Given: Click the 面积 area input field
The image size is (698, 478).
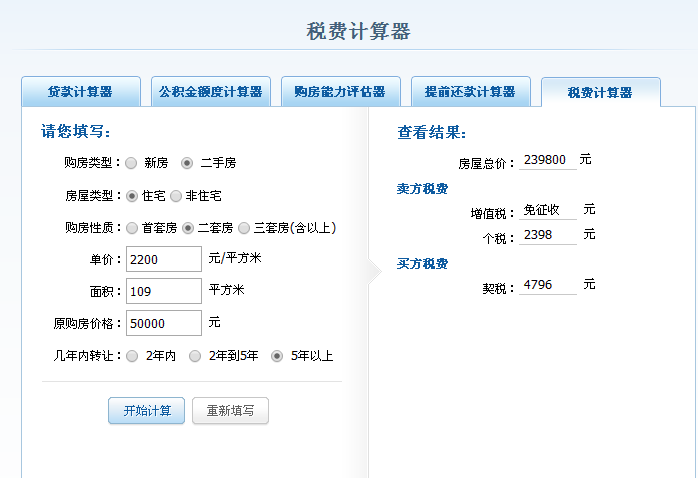Looking at the screenshot, I should click(164, 291).
